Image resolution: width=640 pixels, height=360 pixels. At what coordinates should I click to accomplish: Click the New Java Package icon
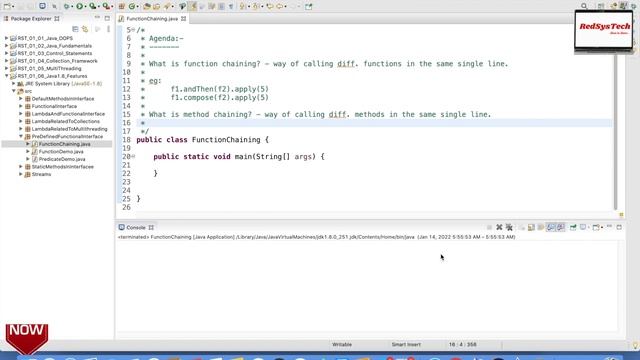pos(122,6)
